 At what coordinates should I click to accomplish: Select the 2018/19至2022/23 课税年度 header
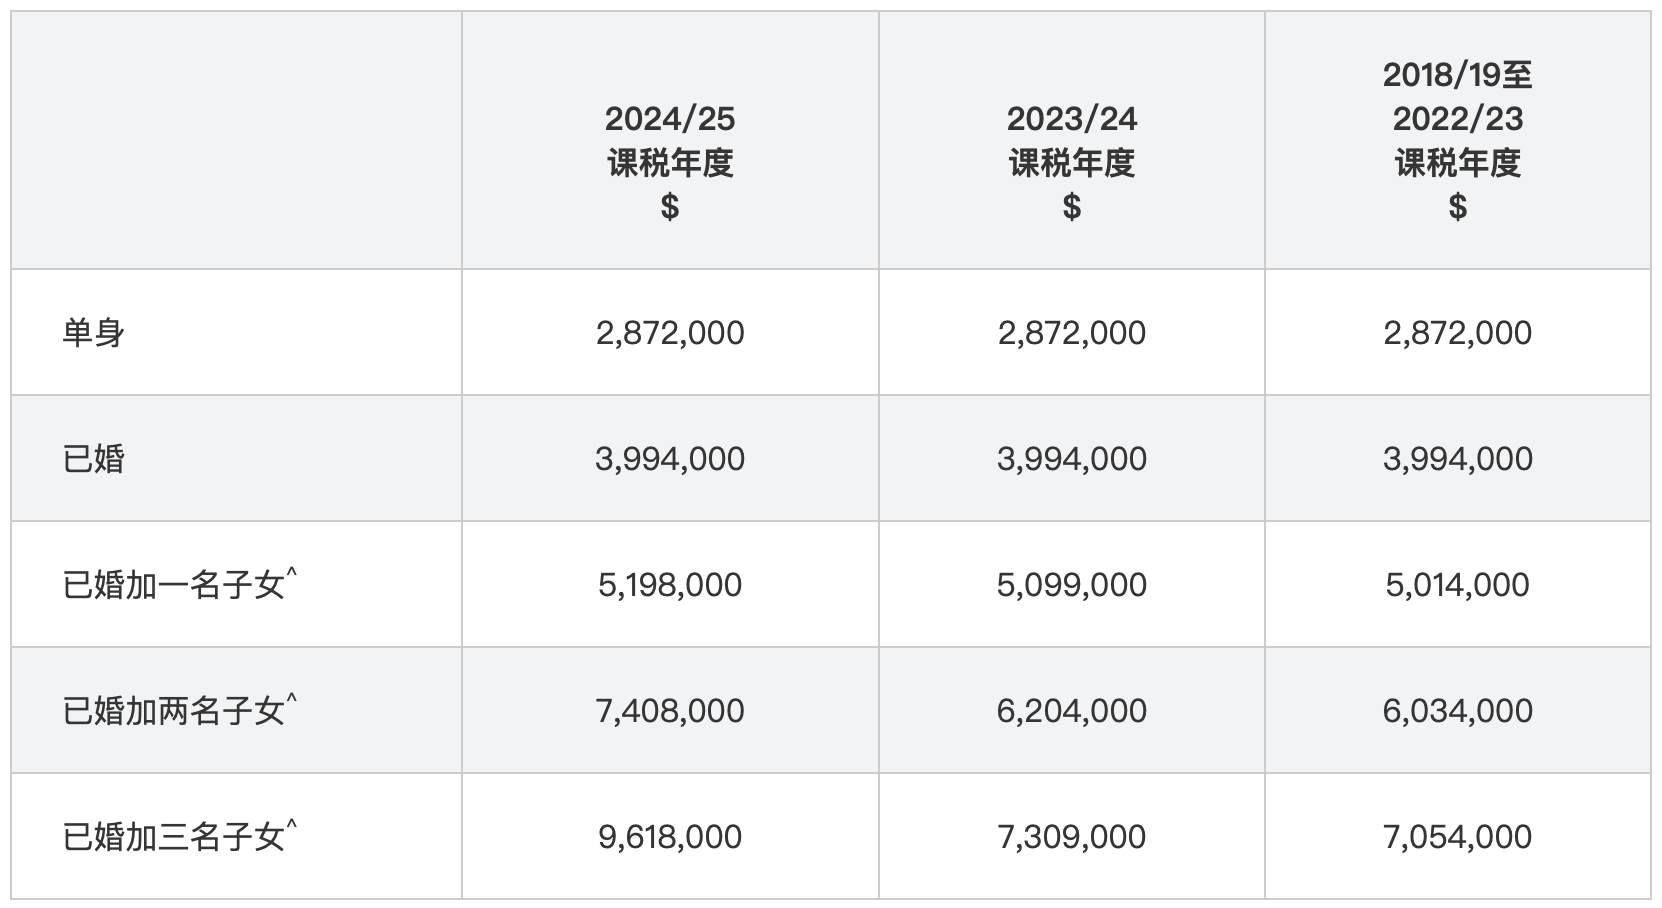pyautogui.click(x=1458, y=140)
